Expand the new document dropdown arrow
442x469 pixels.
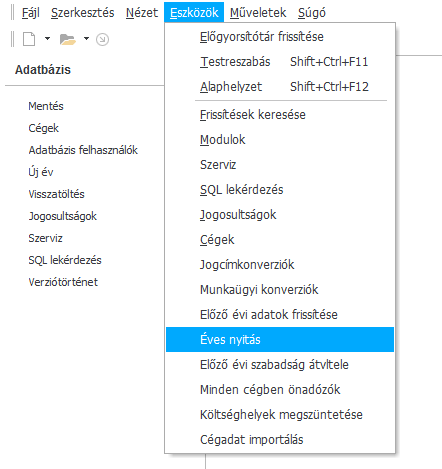47,39
